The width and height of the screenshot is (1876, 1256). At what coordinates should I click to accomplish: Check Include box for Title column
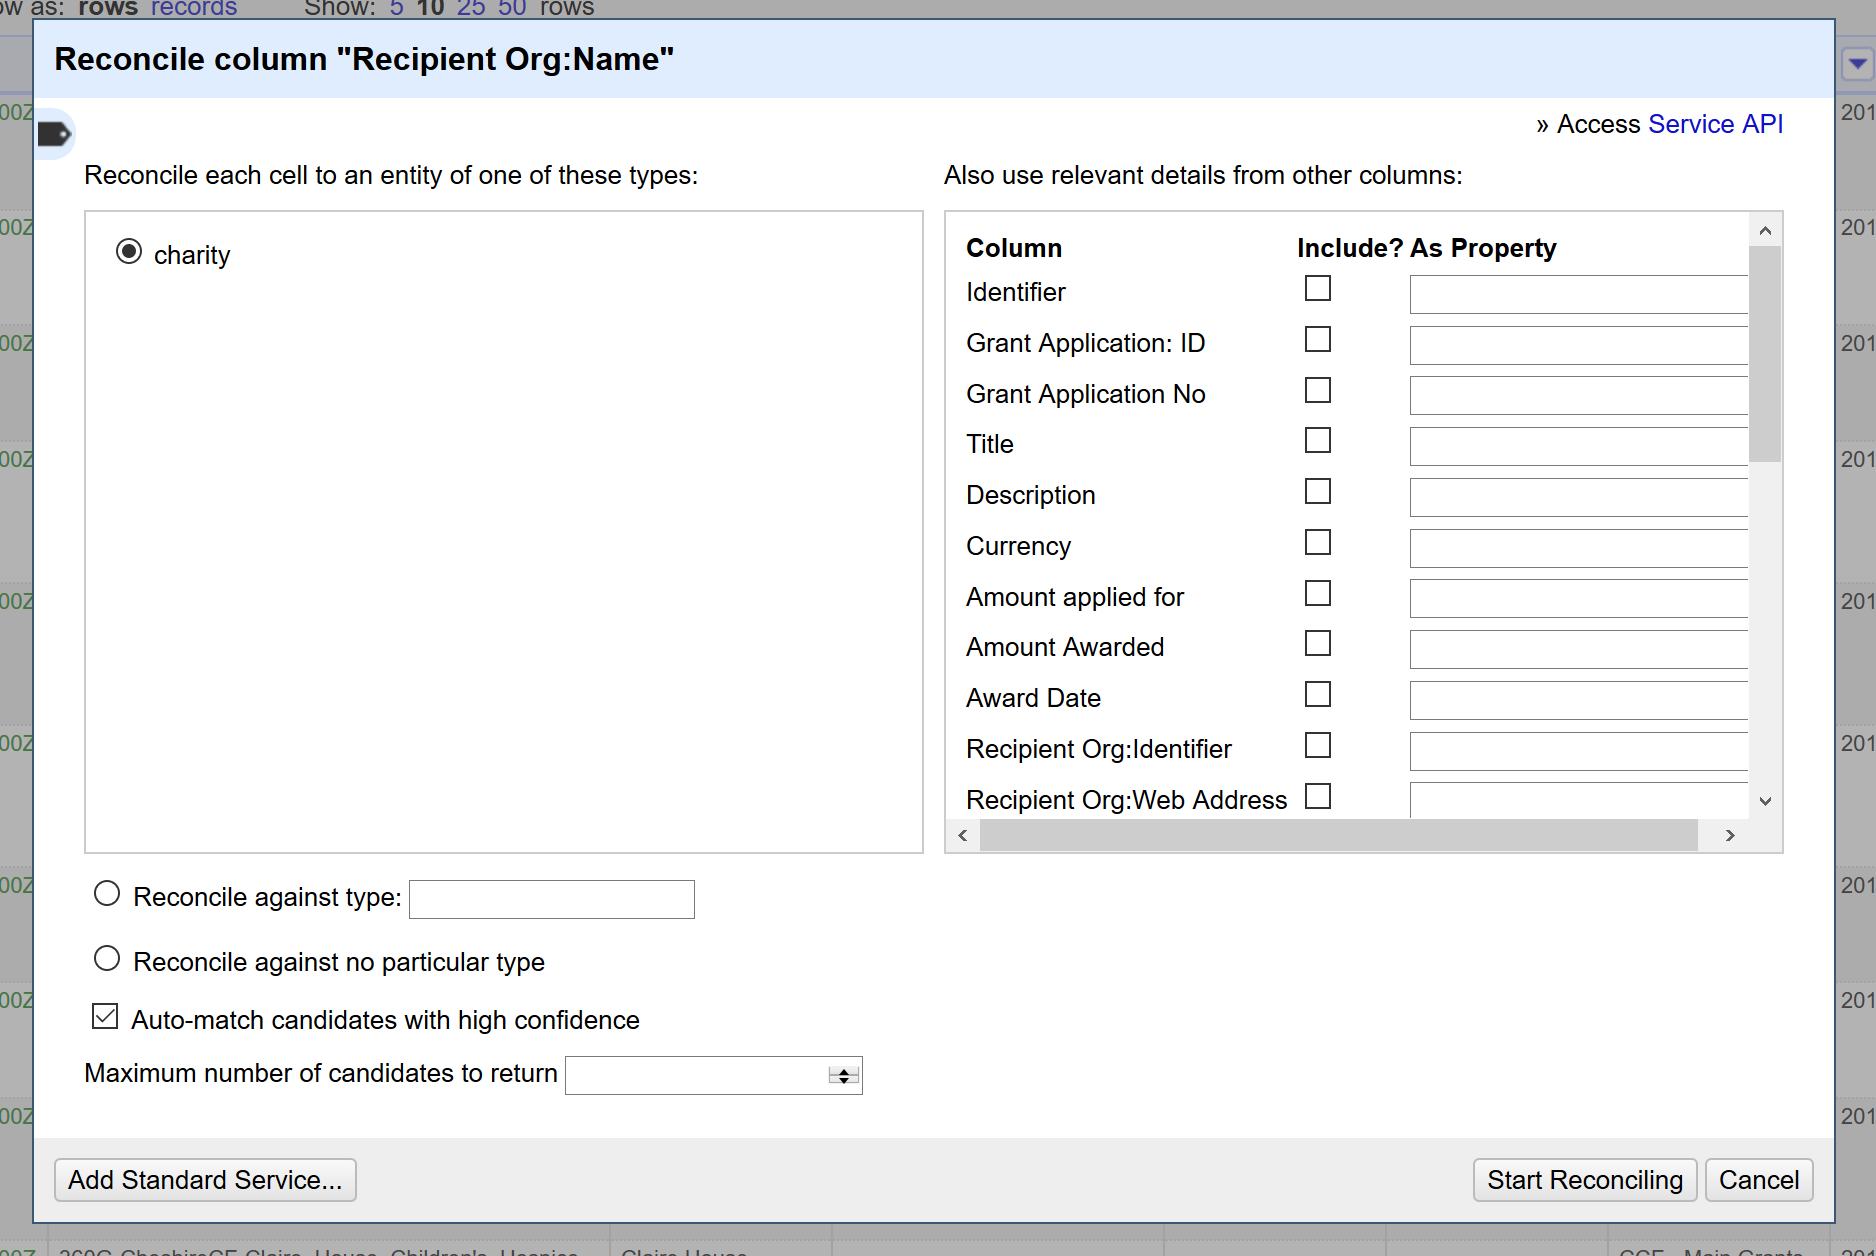coord(1318,441)
